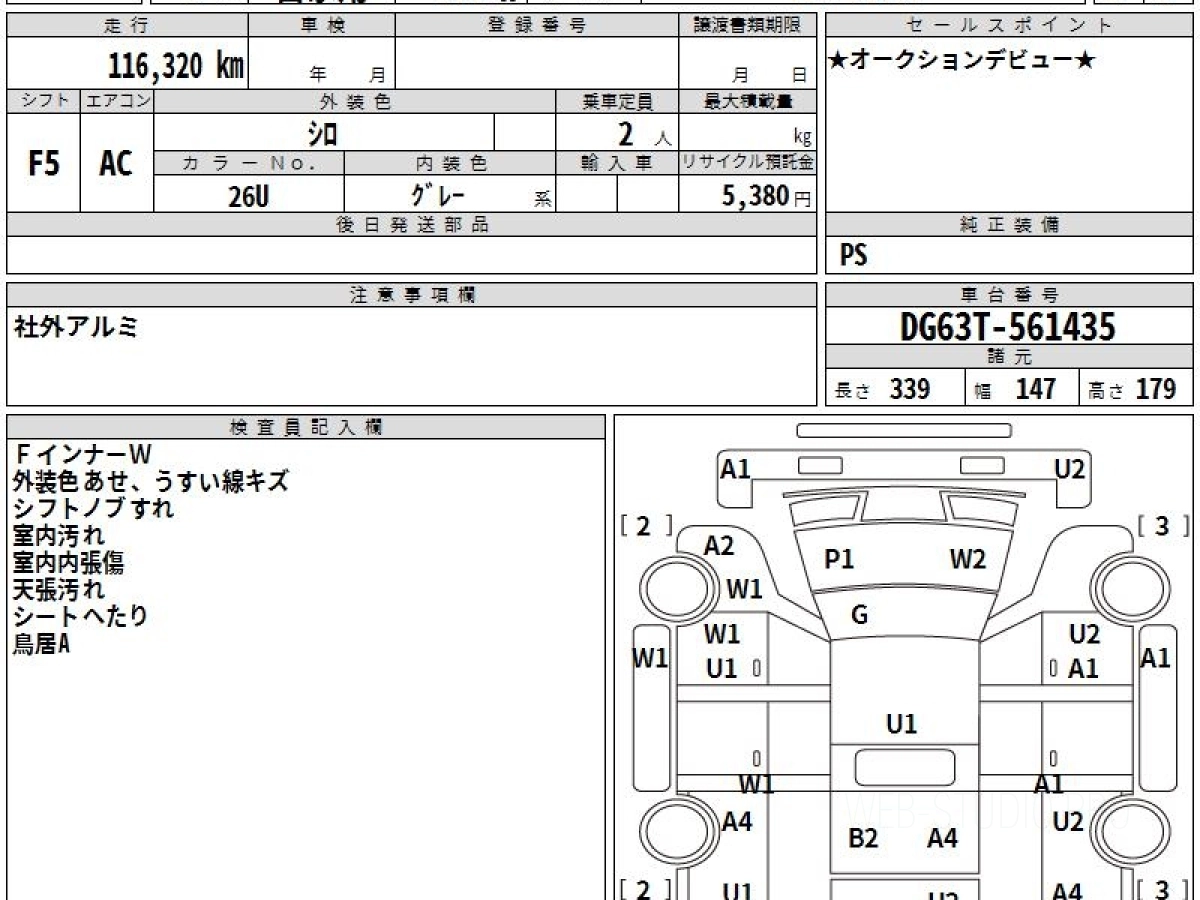Click the B2 mark on the cargo bed
Screen dimensions: 1200x900
coord(863,839)
